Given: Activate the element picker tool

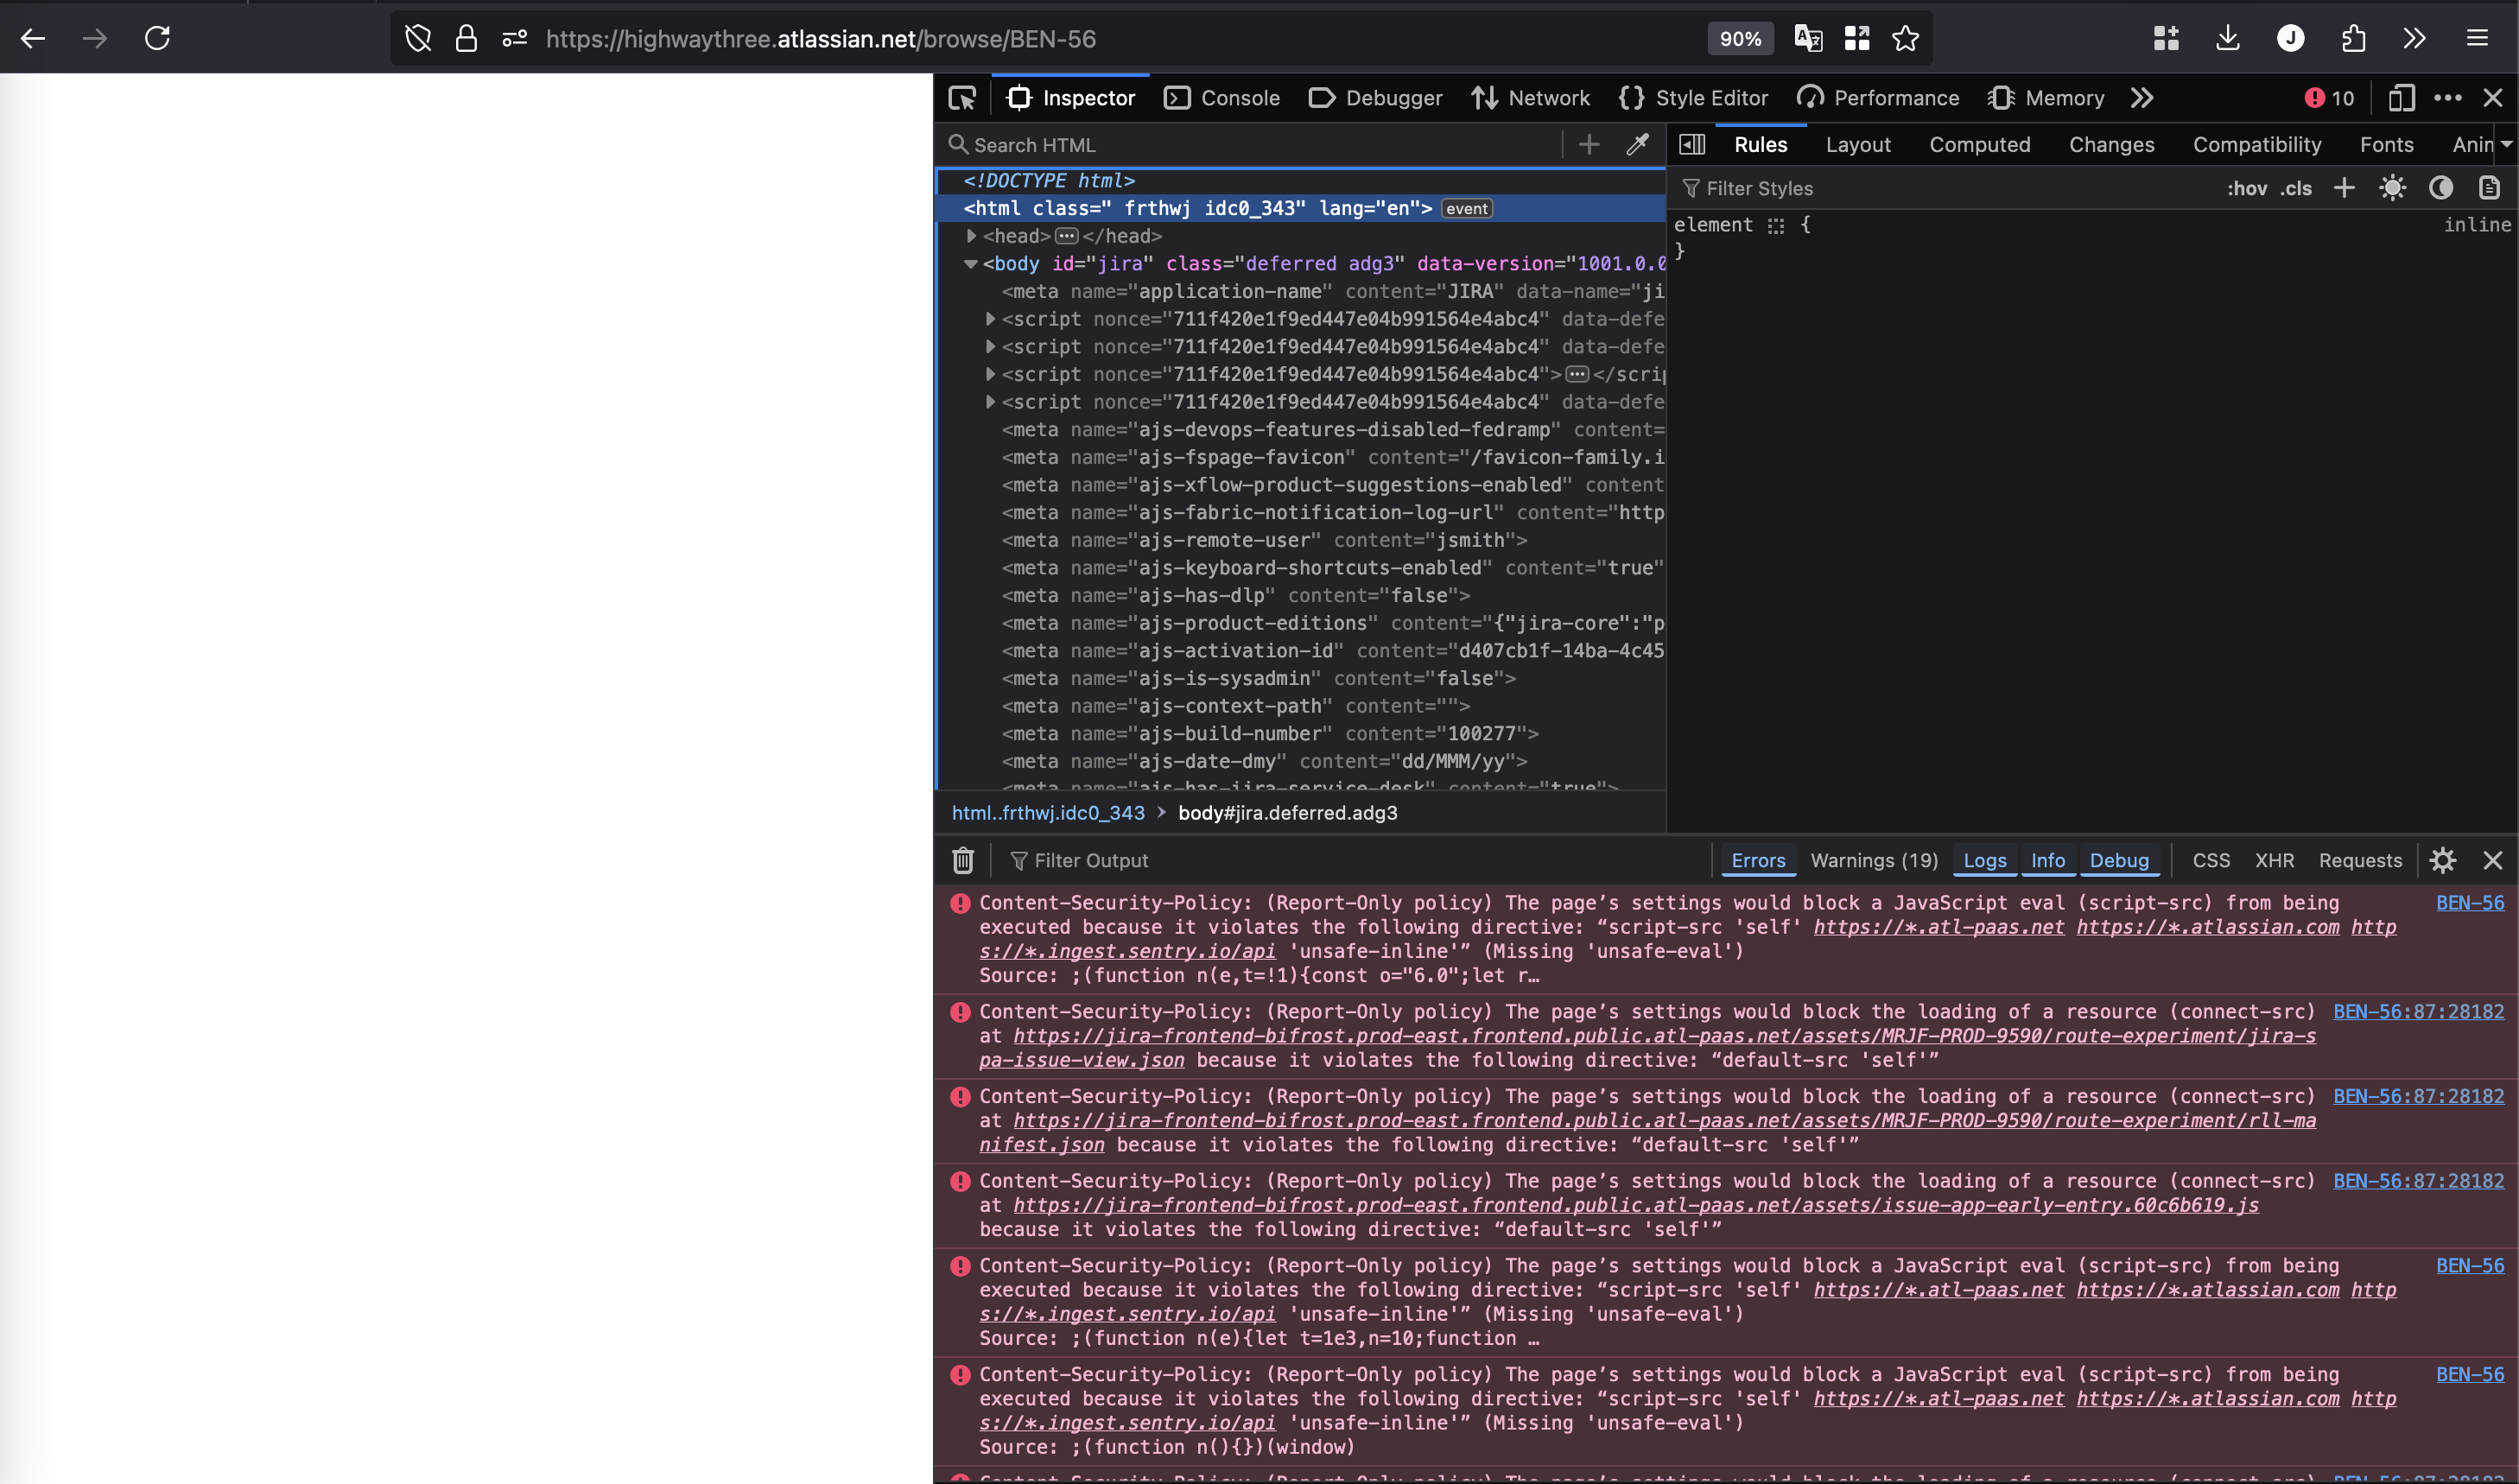Looking at the screenshot, I should (962, 98).
